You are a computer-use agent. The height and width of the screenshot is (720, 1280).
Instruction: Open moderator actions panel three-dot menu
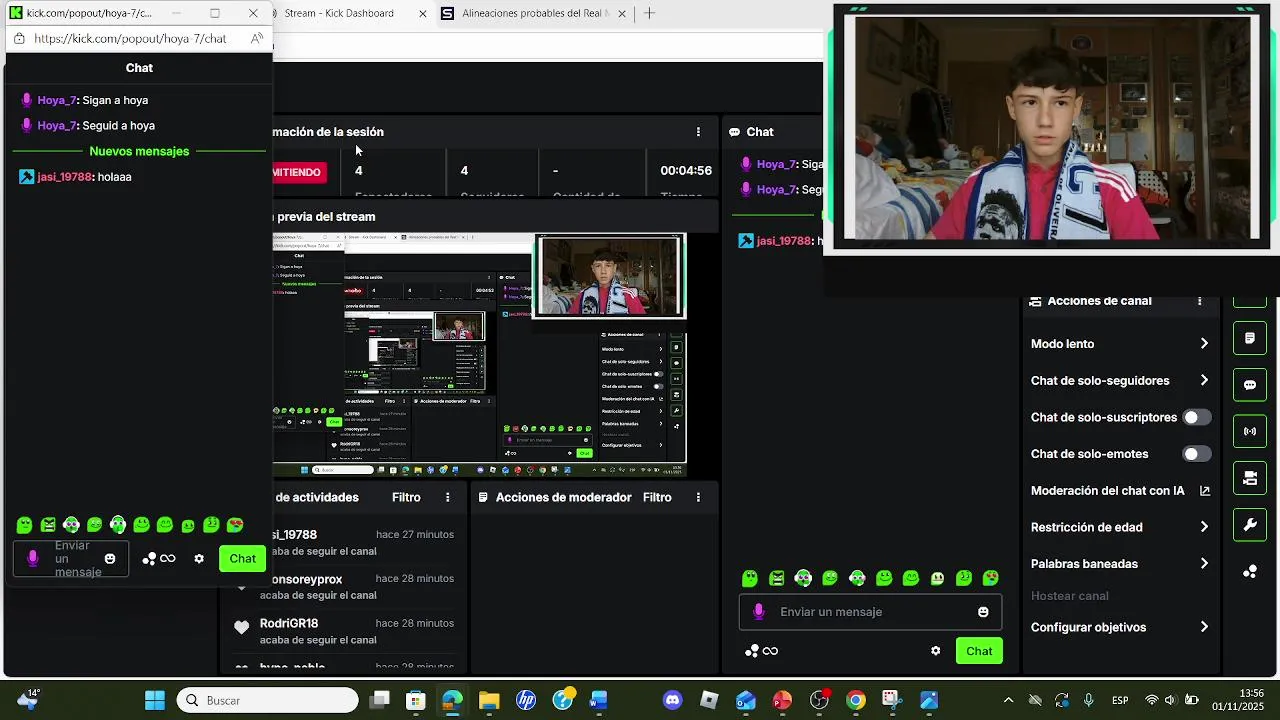[698, 497]
